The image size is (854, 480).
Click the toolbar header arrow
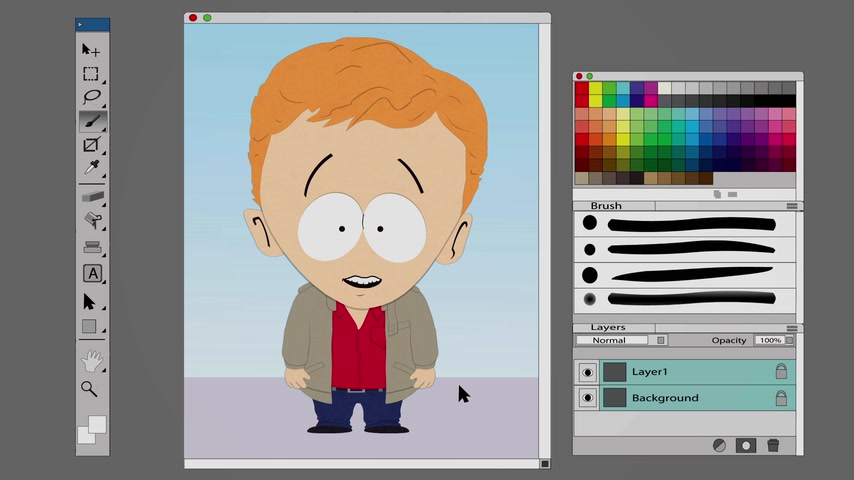(80, 25)
